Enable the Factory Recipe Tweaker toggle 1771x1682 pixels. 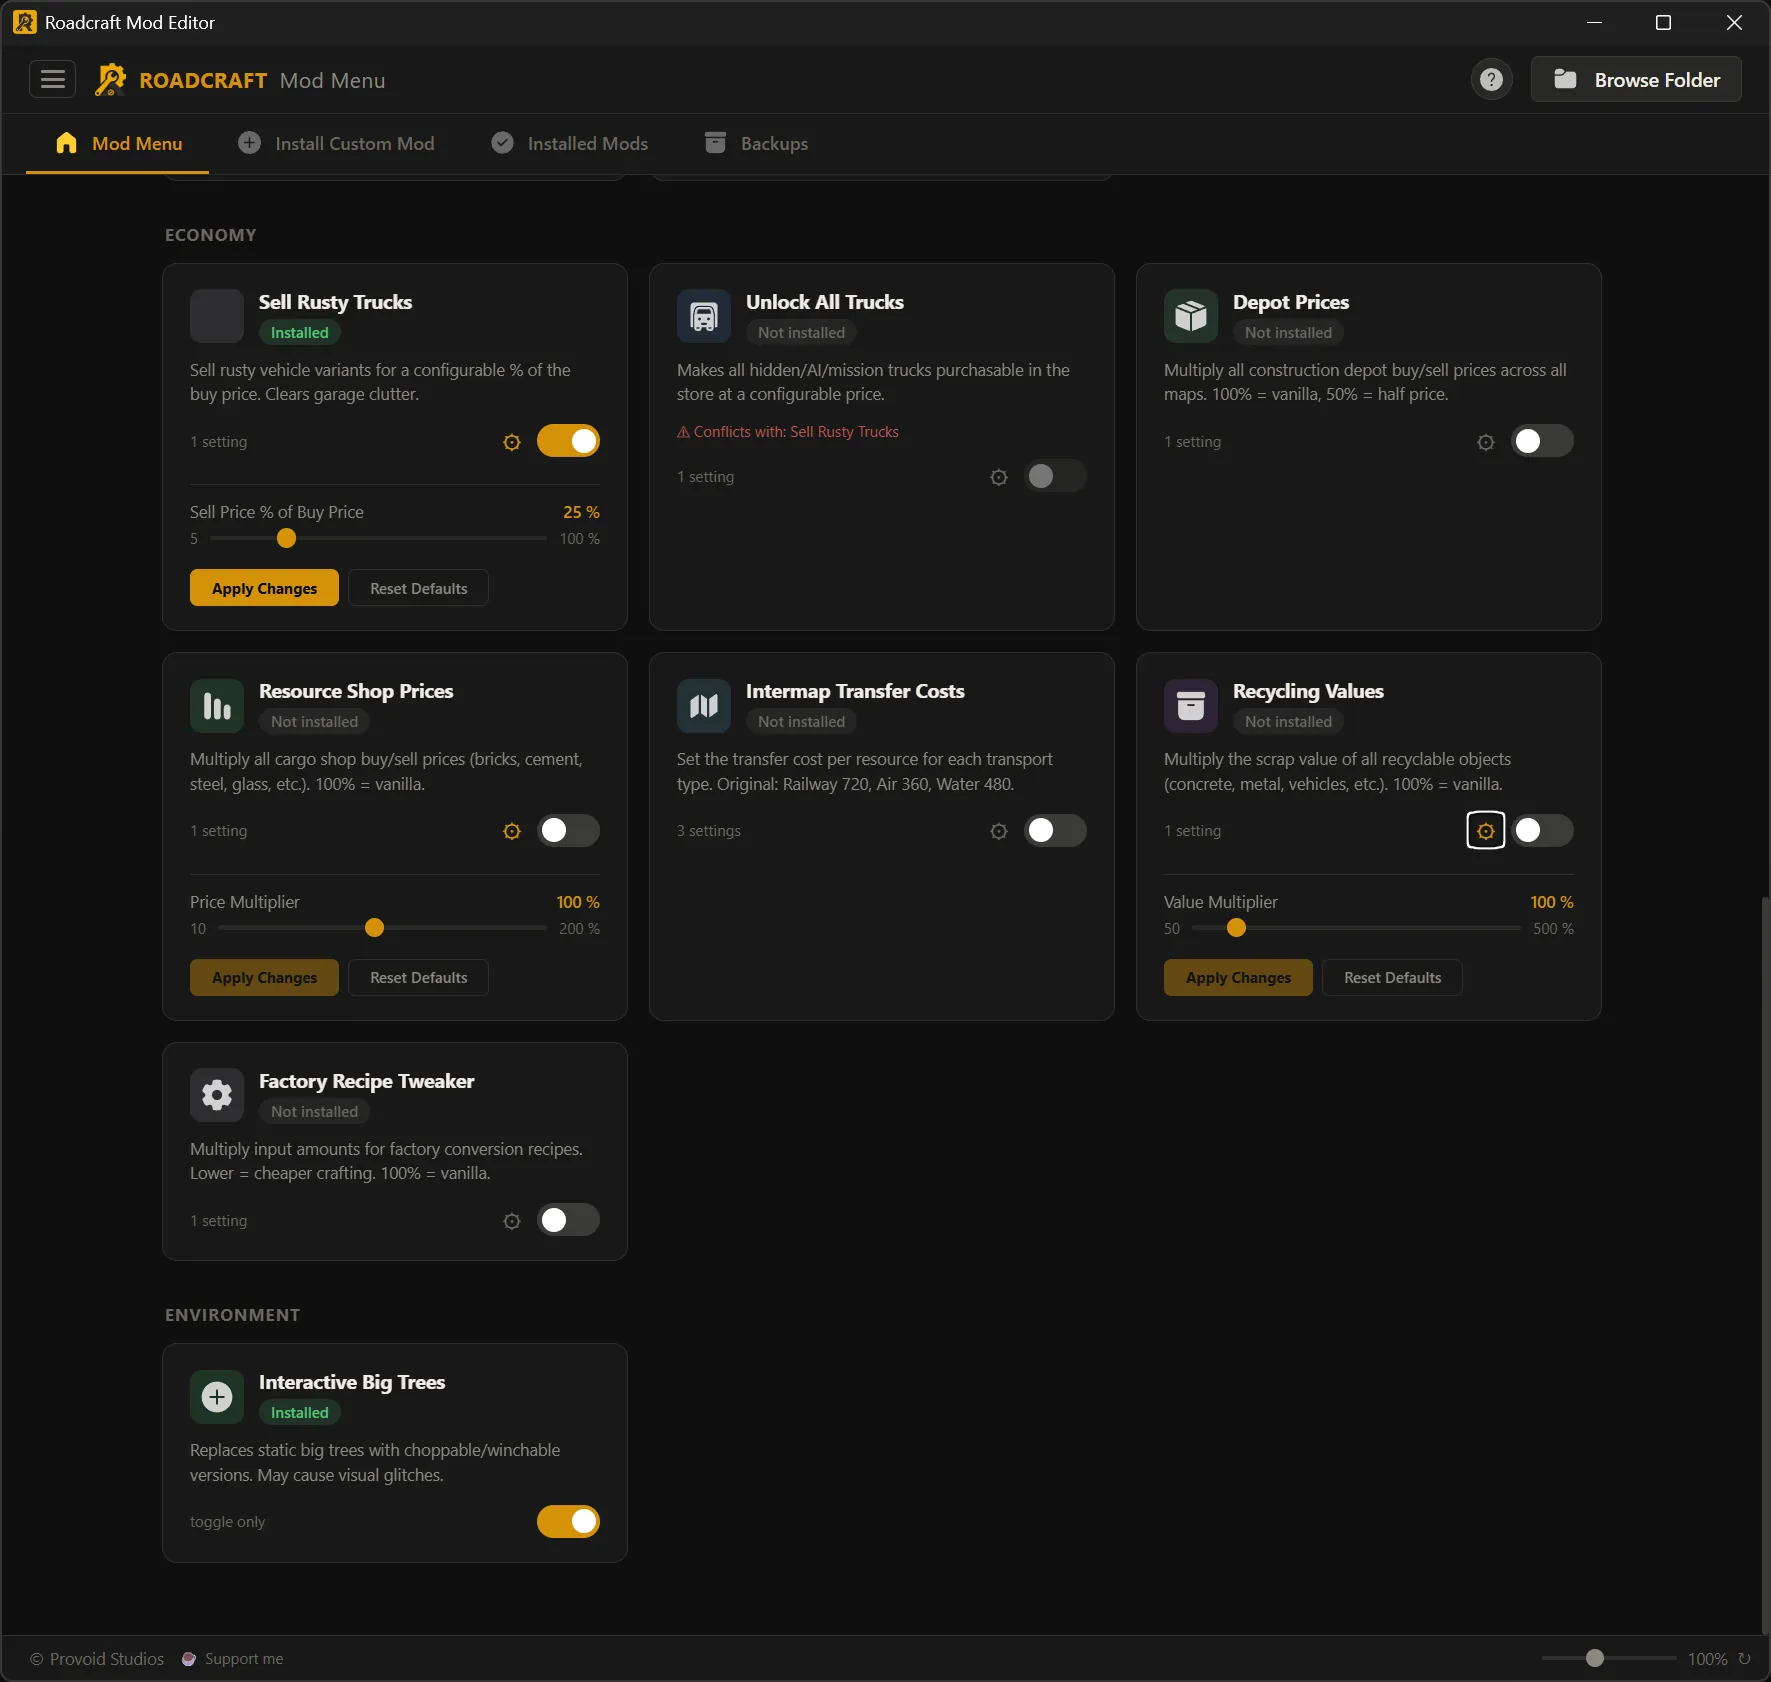click(x=568, y=1220)
